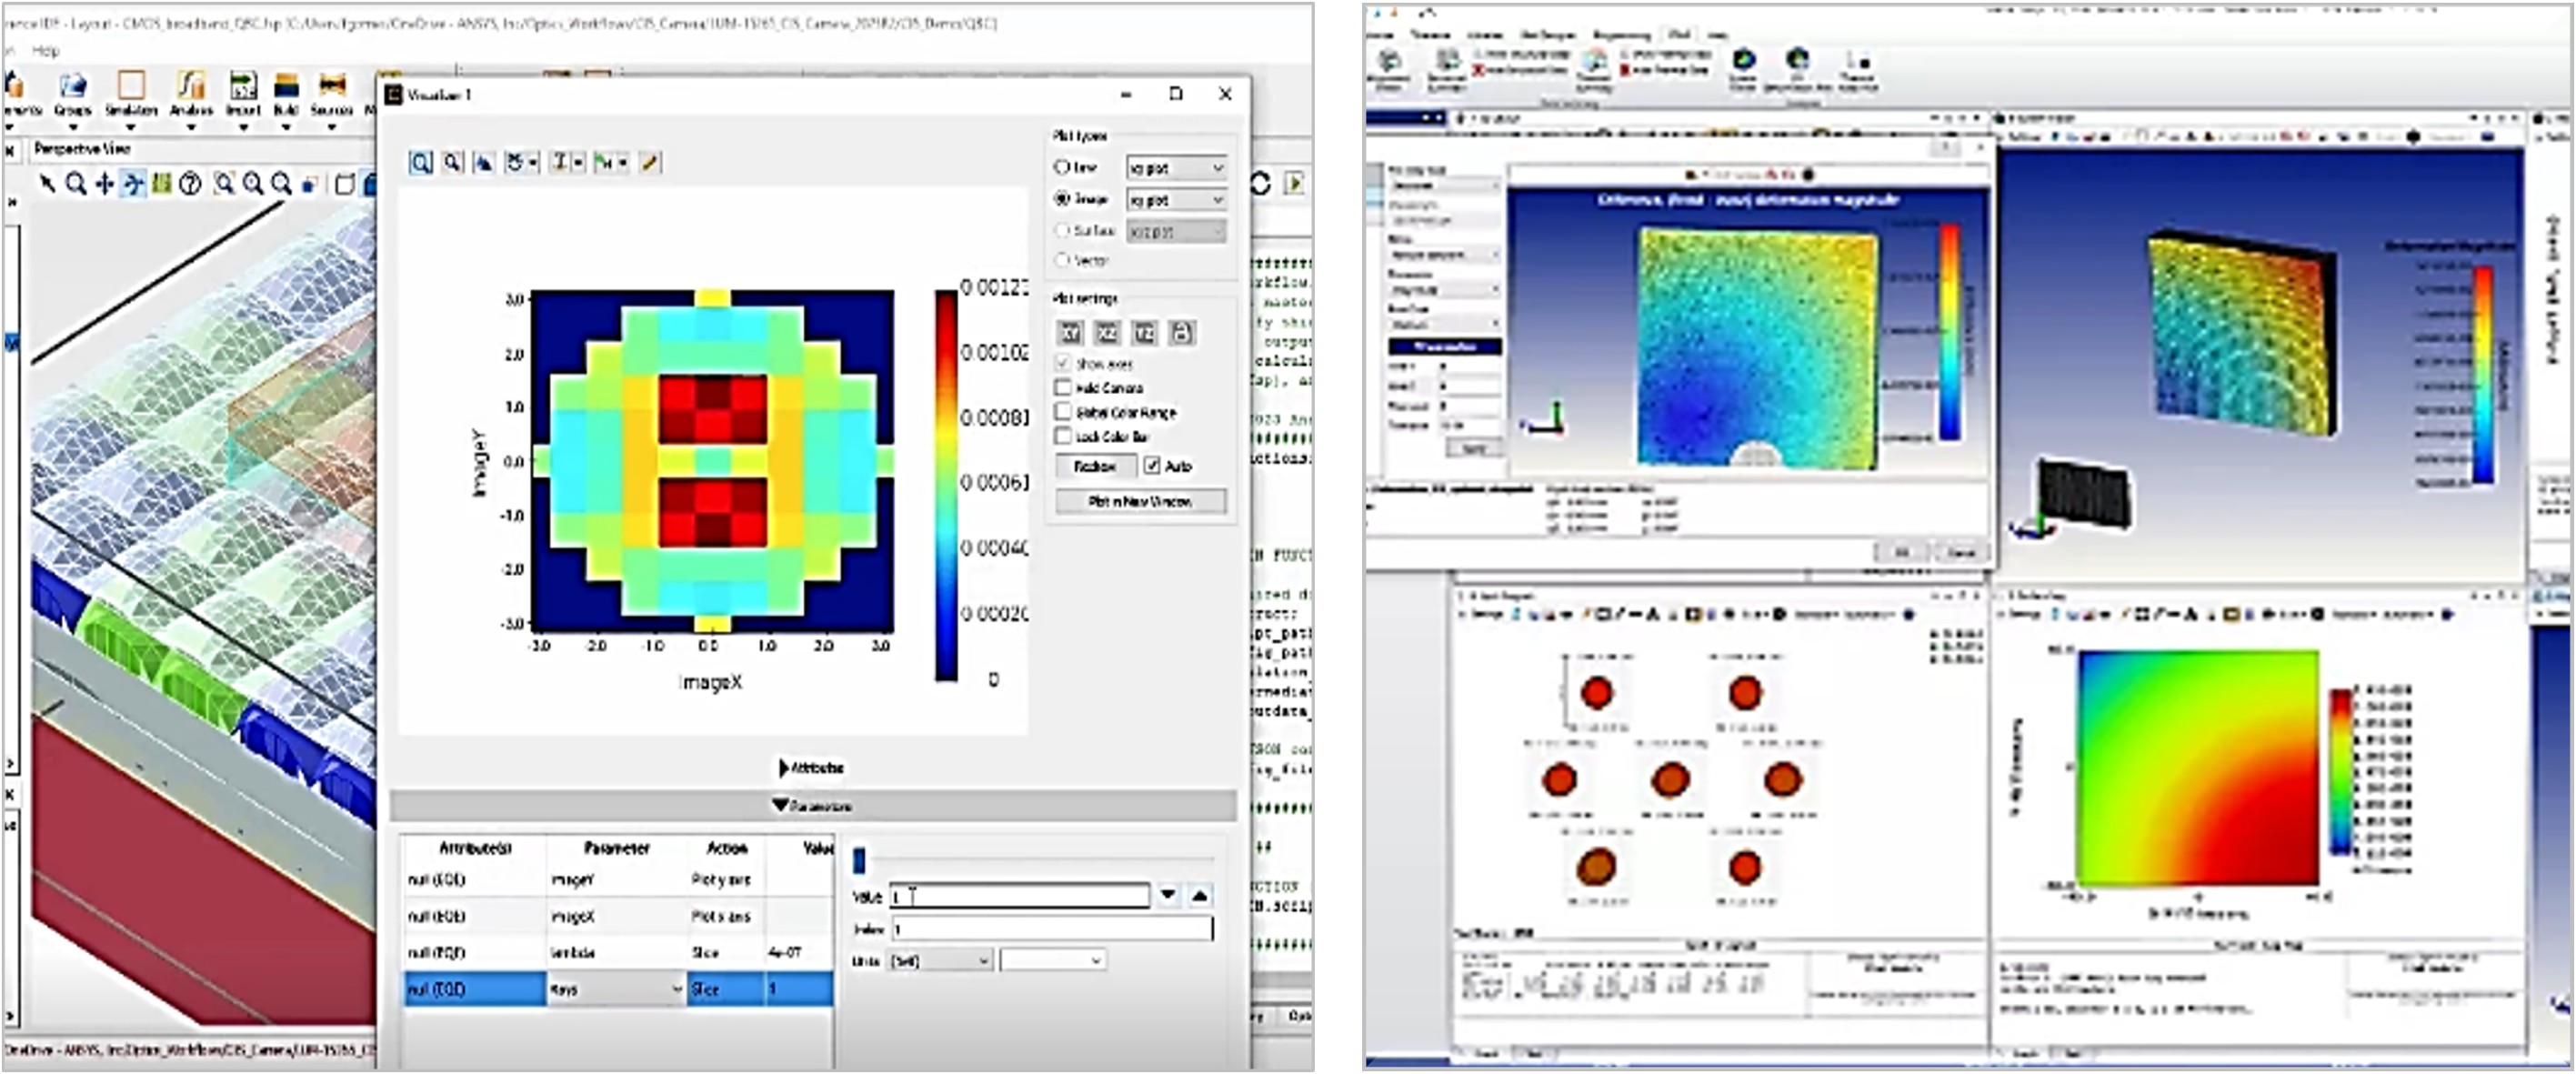The image size is (2576, 1074).
Task: Enable the Lock Color Bar checkbox
Action: [x=1063, y=436]
